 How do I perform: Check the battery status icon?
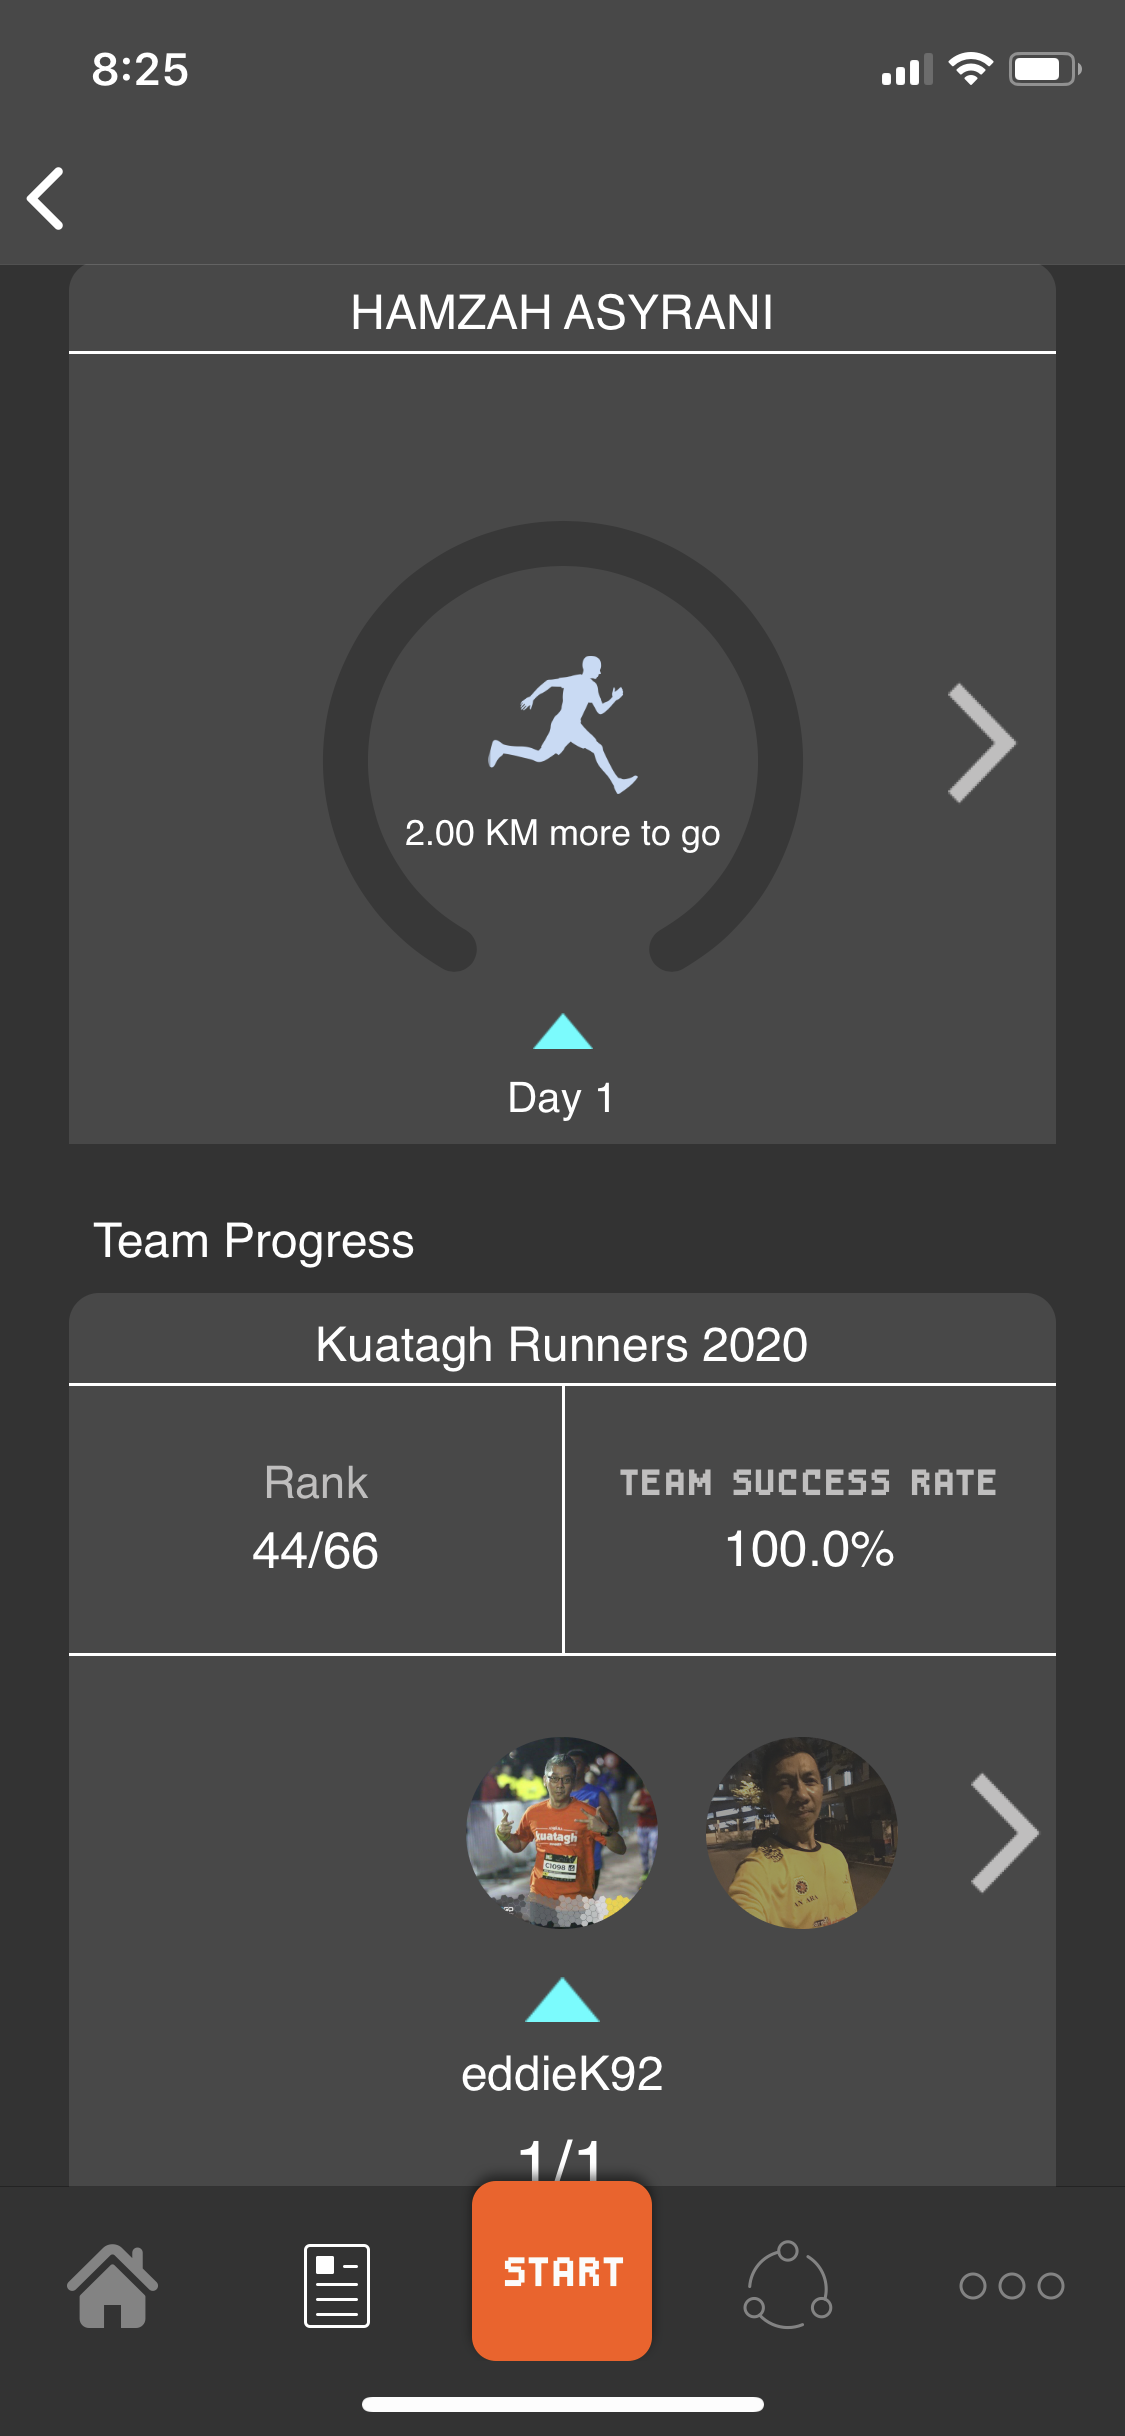(x=1044, y=69)
